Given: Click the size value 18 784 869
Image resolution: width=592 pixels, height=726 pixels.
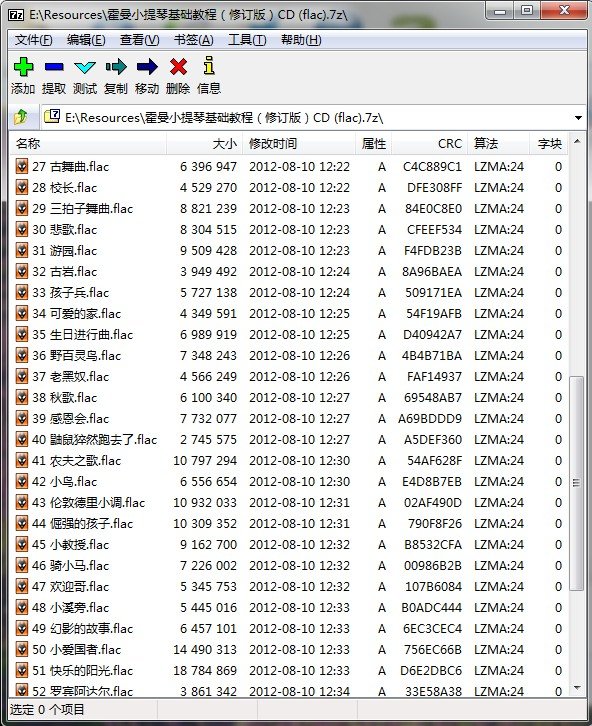Looking at the screenshot, I should point(205,670).
